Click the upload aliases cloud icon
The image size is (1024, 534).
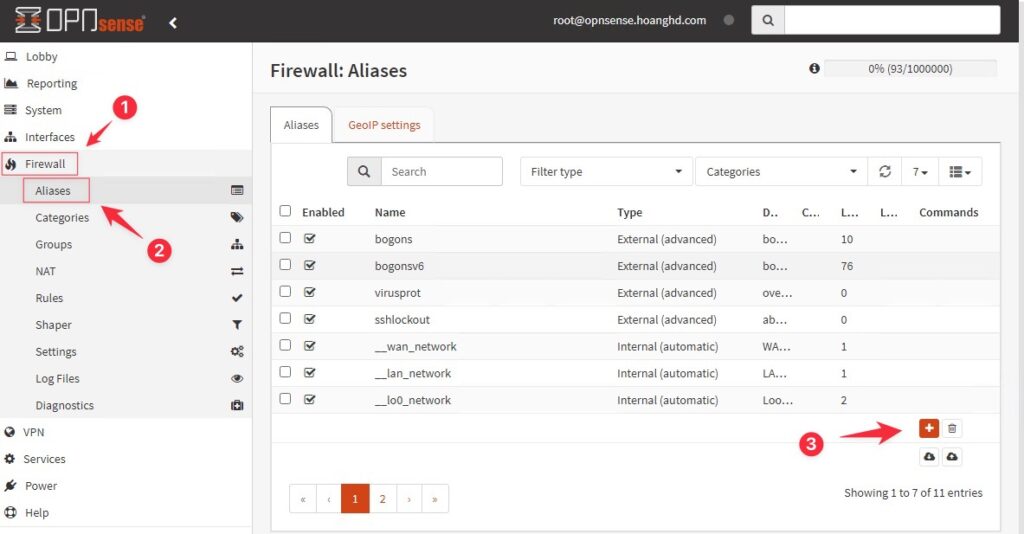[x=952, y=456]
